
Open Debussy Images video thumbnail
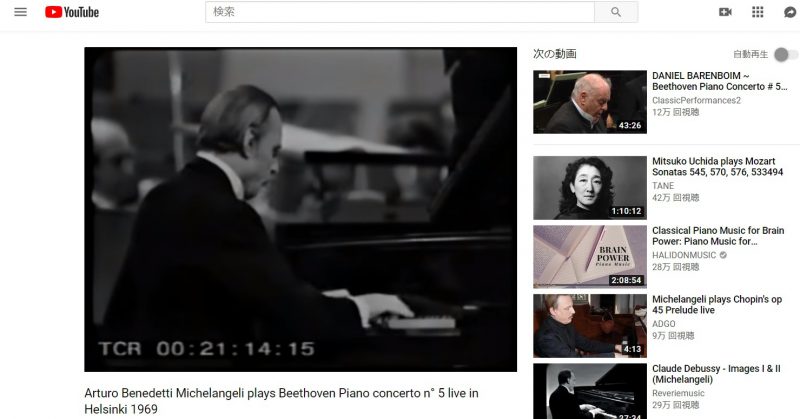click(x=590, y=391)
